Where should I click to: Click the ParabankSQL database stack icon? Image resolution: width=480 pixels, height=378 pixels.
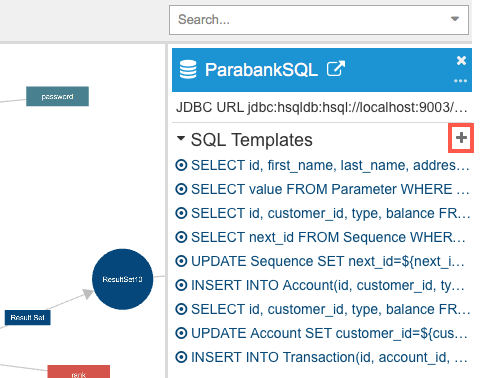(188, 69)
